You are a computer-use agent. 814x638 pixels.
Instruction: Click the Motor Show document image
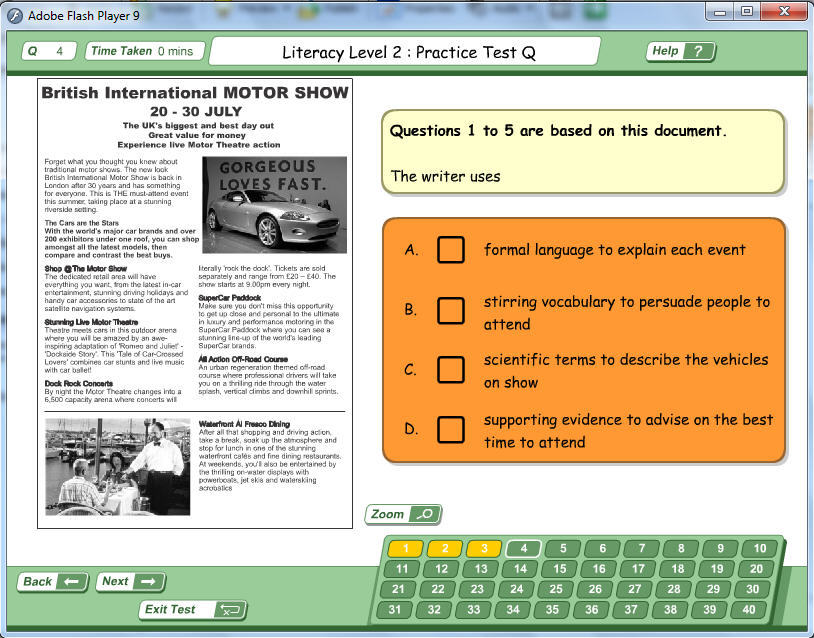click(x=195, y=304)
